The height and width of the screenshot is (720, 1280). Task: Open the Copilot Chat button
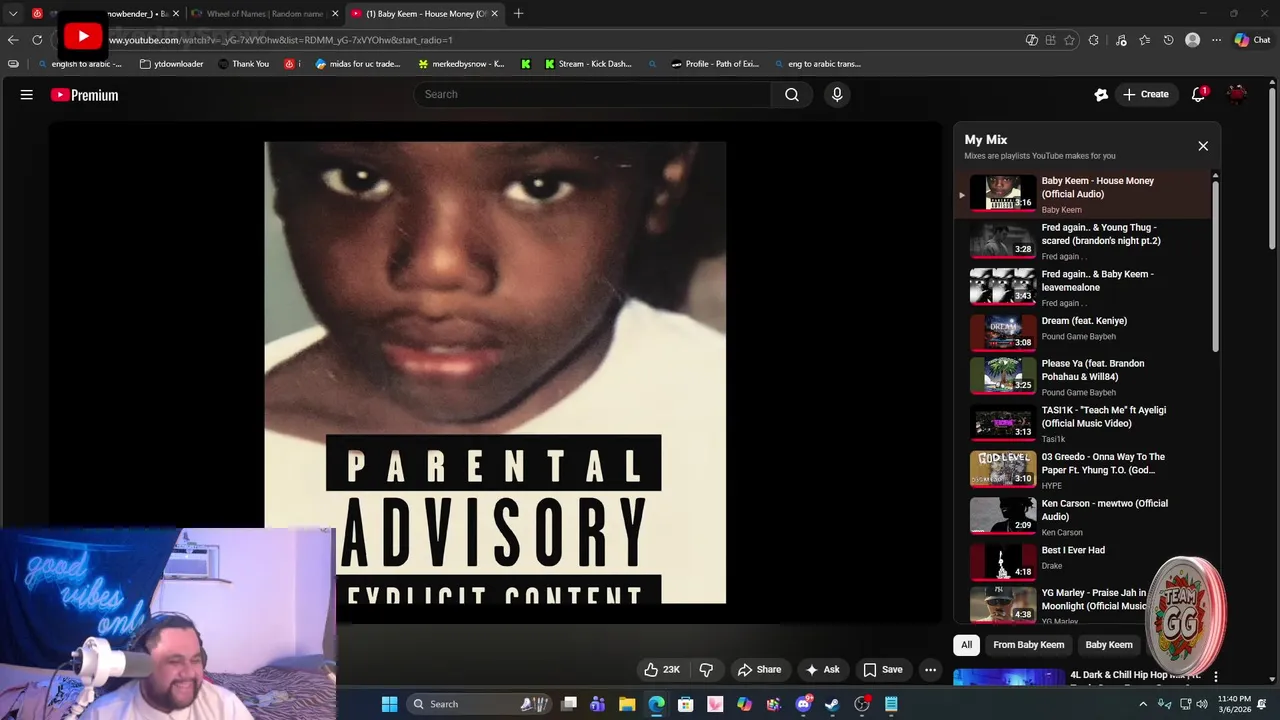[1252, 40]
